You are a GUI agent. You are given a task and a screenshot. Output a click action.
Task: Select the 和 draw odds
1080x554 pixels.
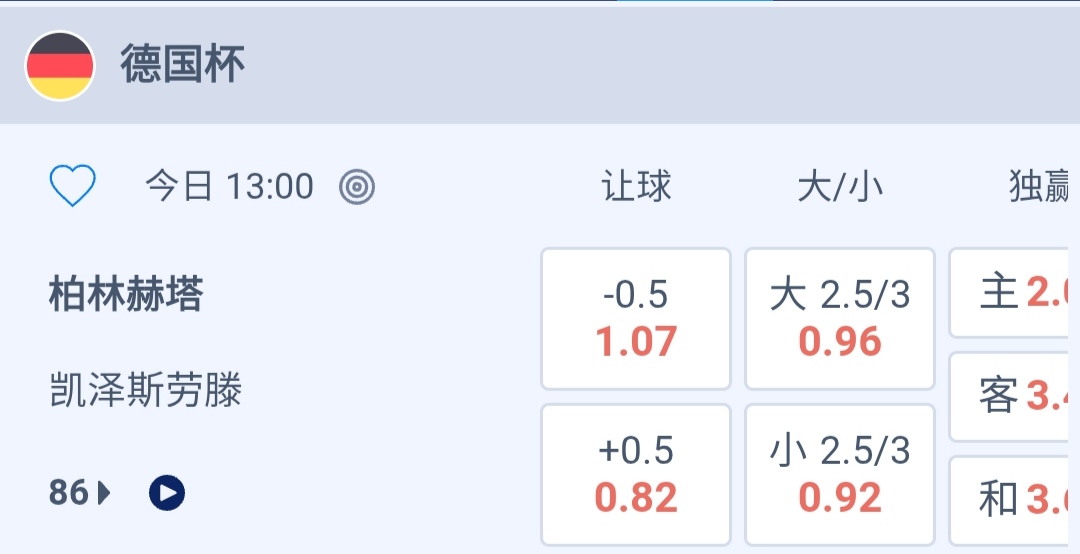pos(1014,499)
